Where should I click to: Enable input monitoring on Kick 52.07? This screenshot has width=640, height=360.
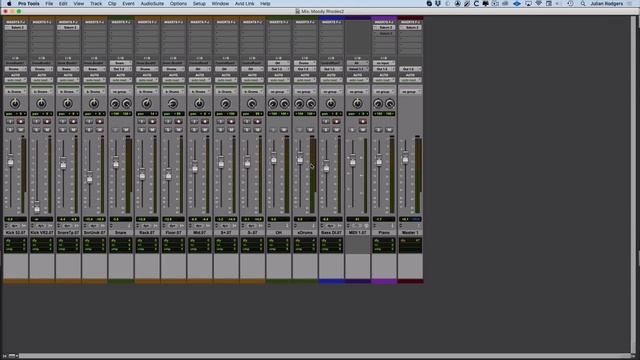click(10, 122)
